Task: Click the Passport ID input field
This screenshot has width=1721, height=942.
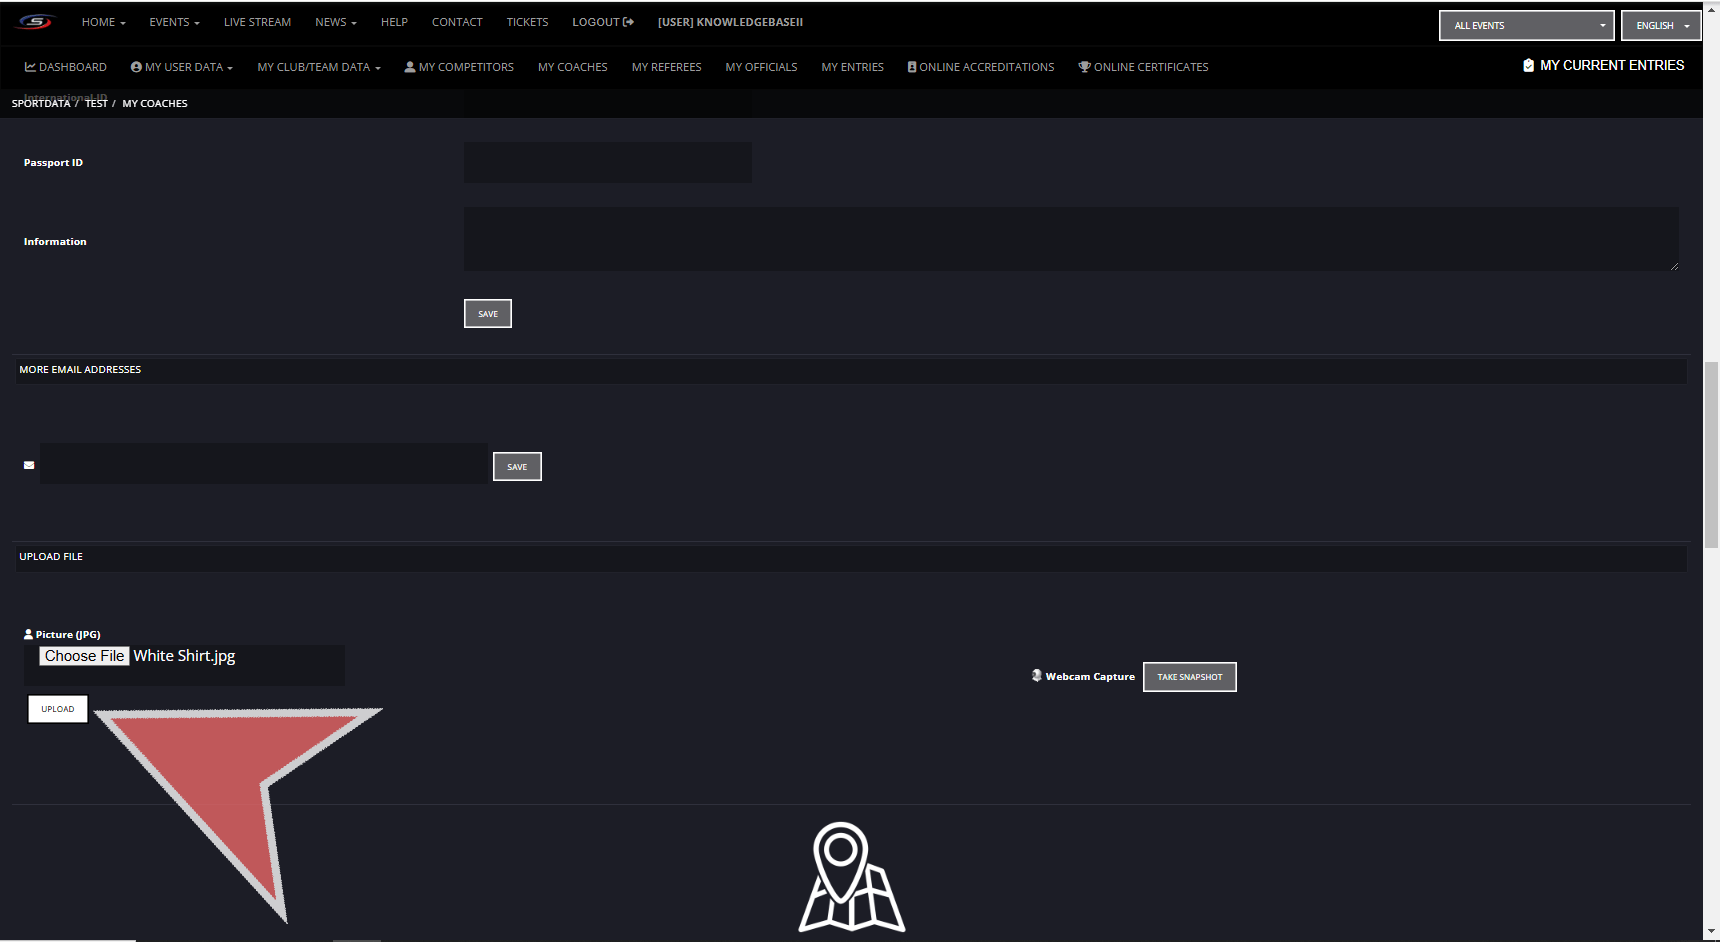Action: coord(607,162)
